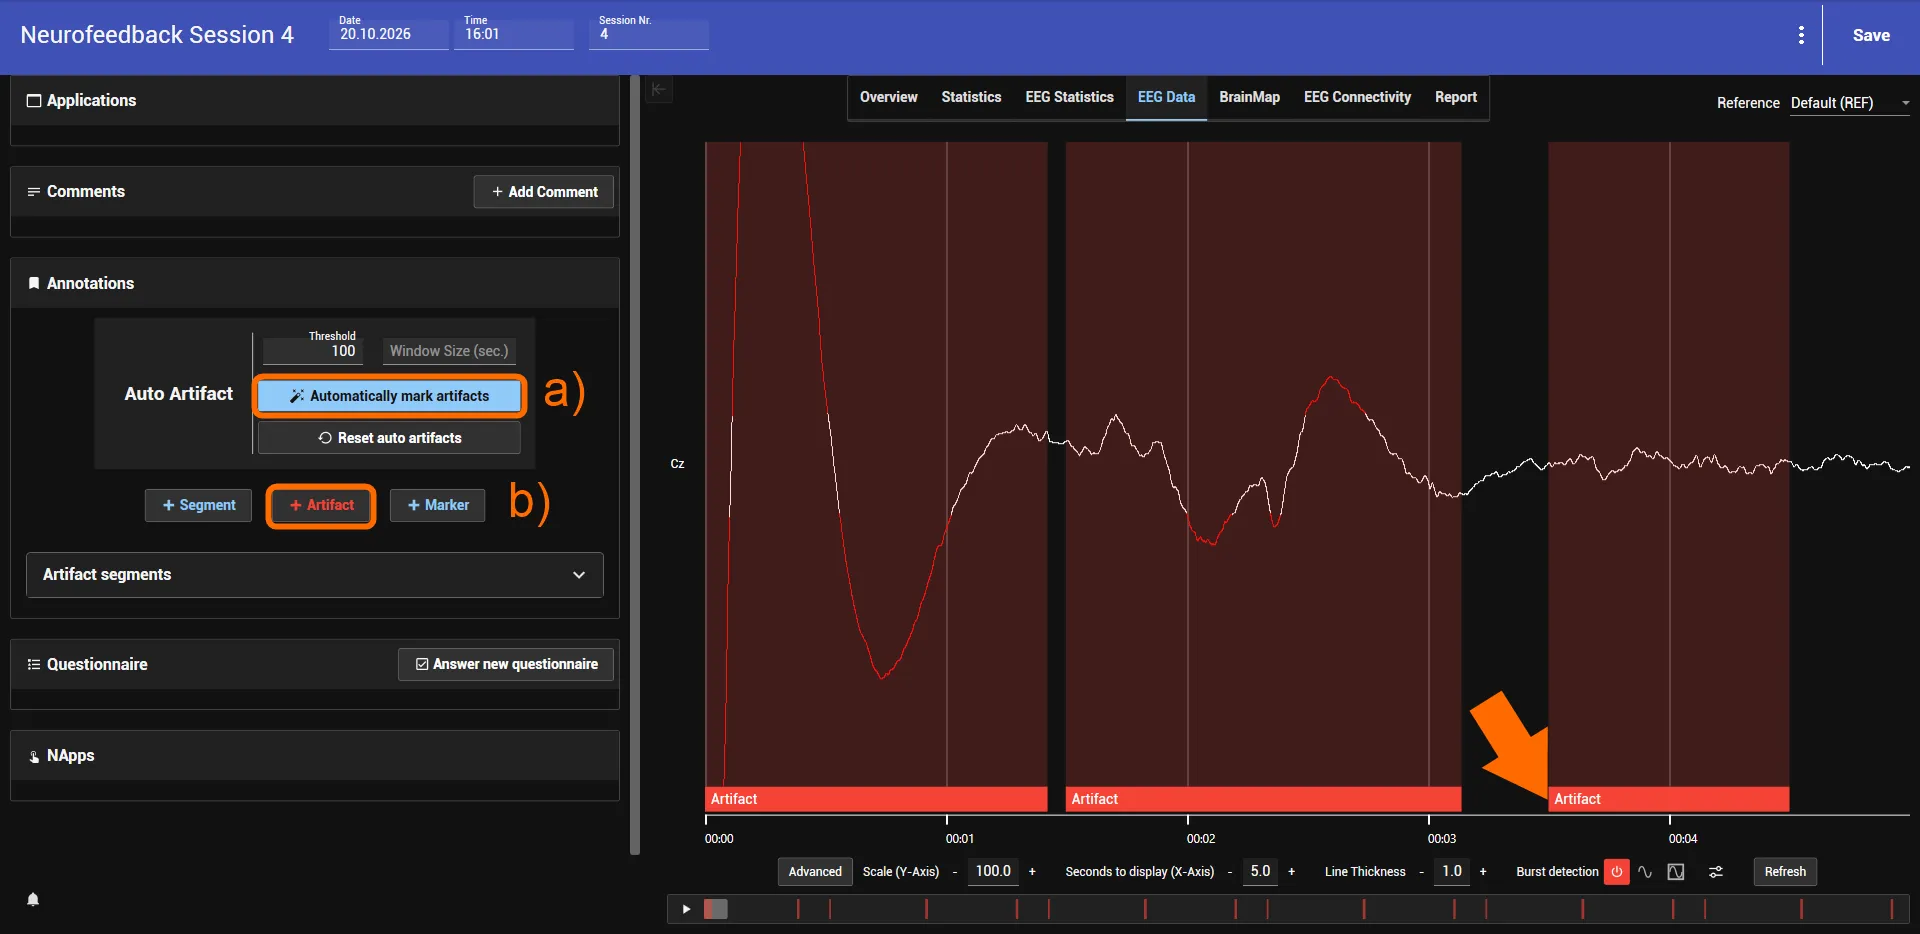This screenshot has height=934, width=1920.
Task: Click Automatically mark artifacts button
Action: click(390, 396)
